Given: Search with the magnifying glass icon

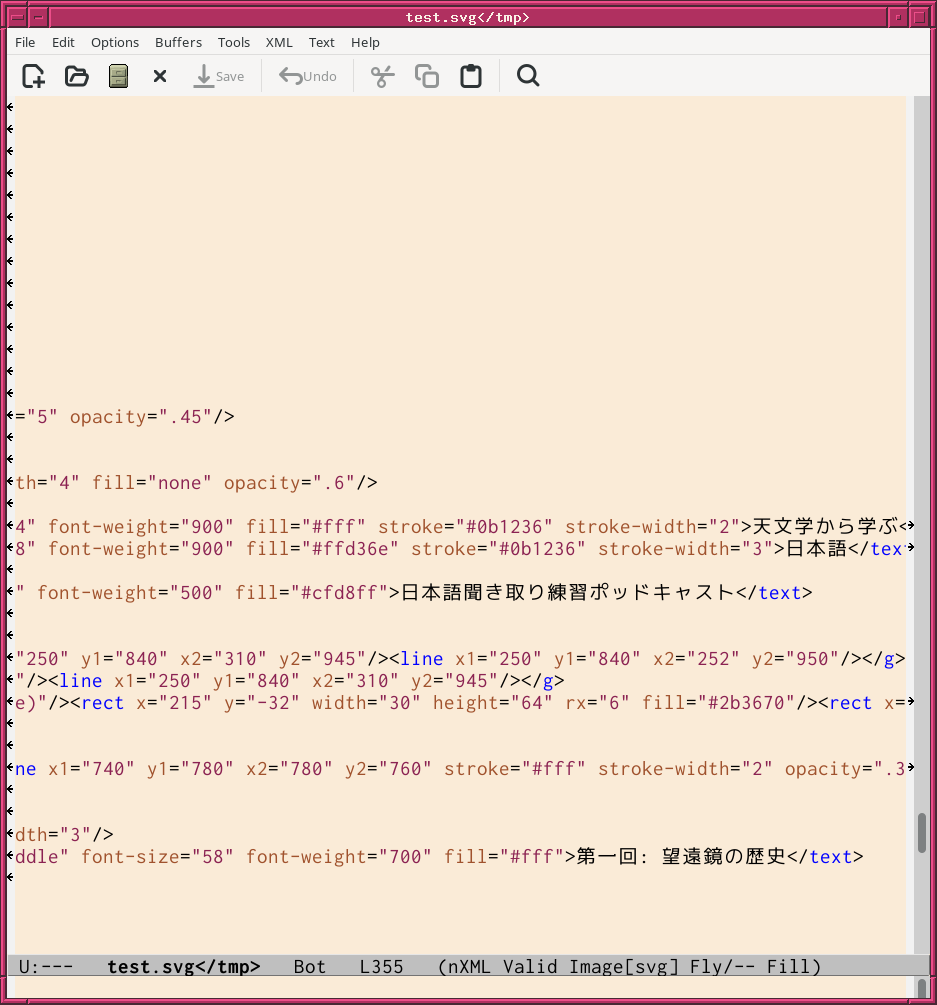Looking at the screenshot, I should click(x=528, y=76).
